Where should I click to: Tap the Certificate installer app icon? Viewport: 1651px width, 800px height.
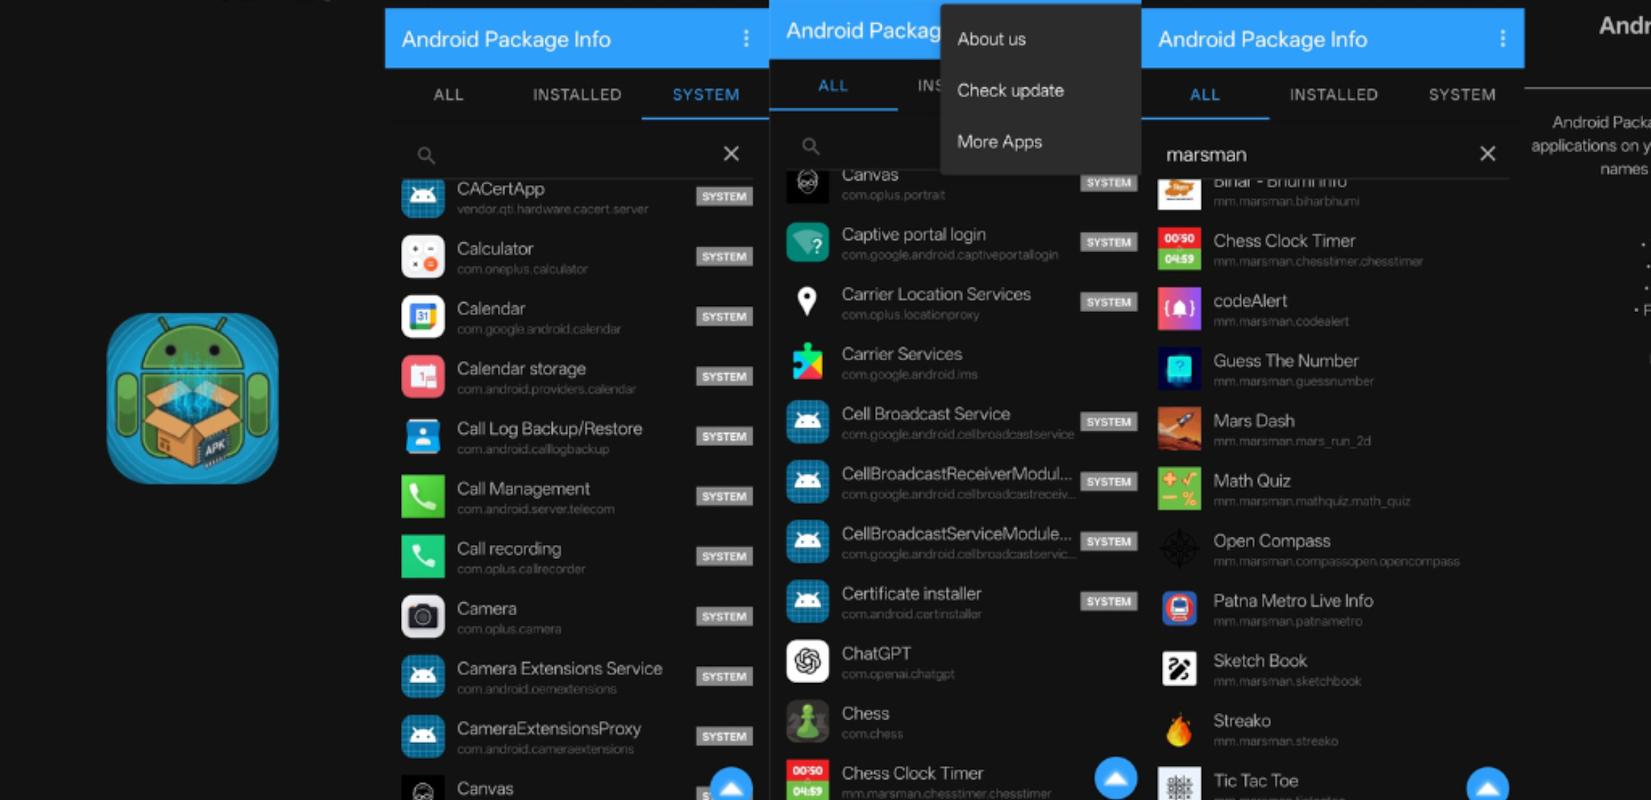808,602
